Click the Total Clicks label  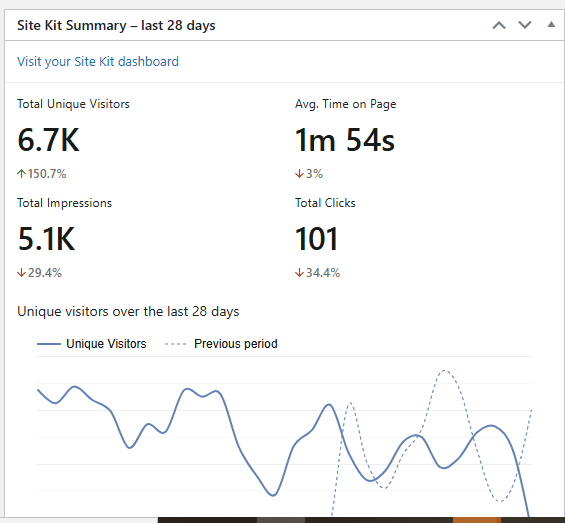pyautogui.click(x=325, y=203)
